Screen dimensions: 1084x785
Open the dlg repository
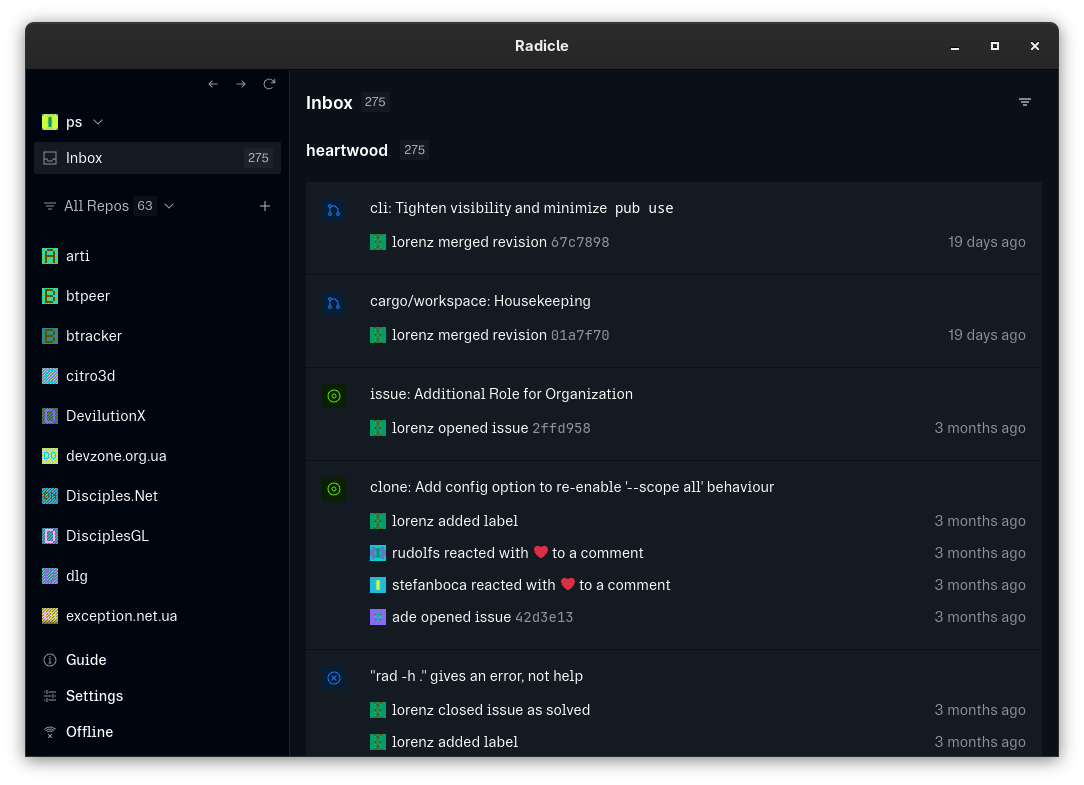(x=158, y=576)
